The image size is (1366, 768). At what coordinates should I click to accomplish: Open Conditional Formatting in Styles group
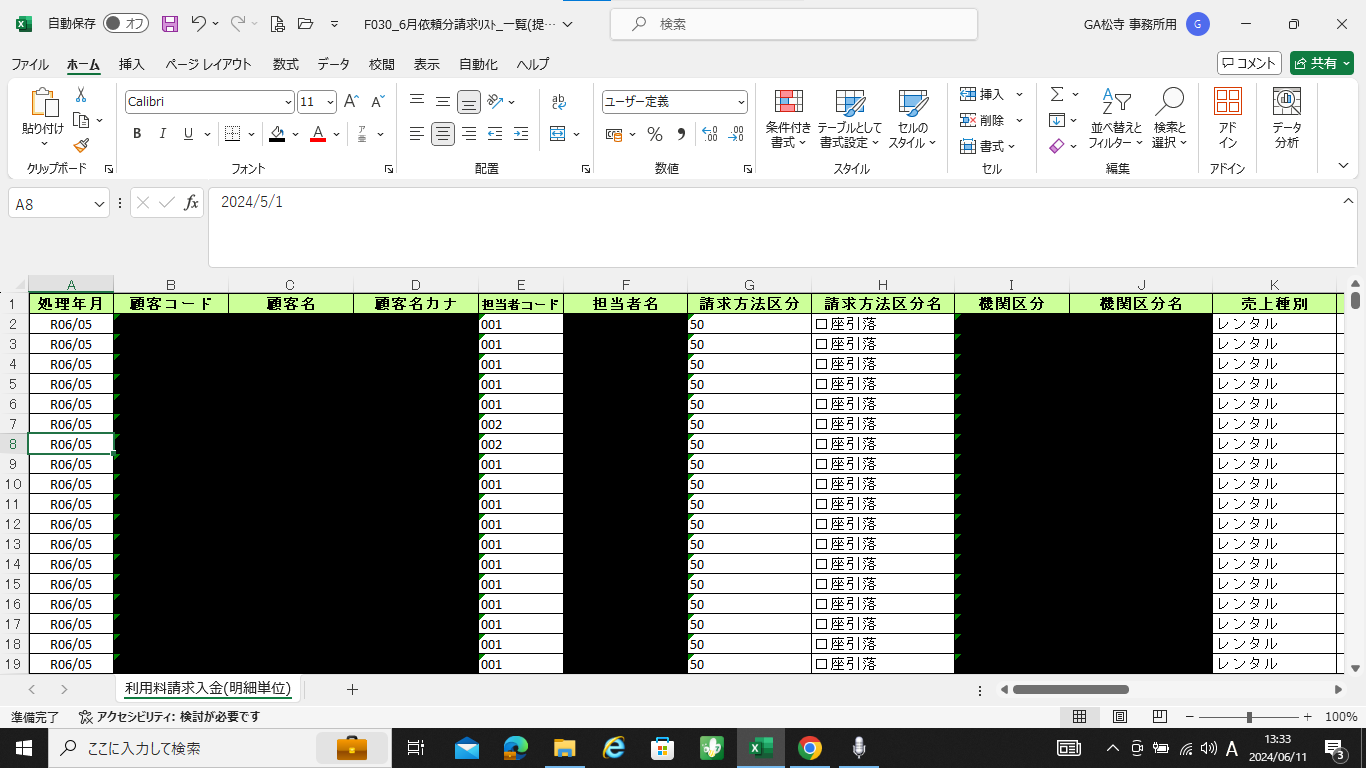click(788, 119)
